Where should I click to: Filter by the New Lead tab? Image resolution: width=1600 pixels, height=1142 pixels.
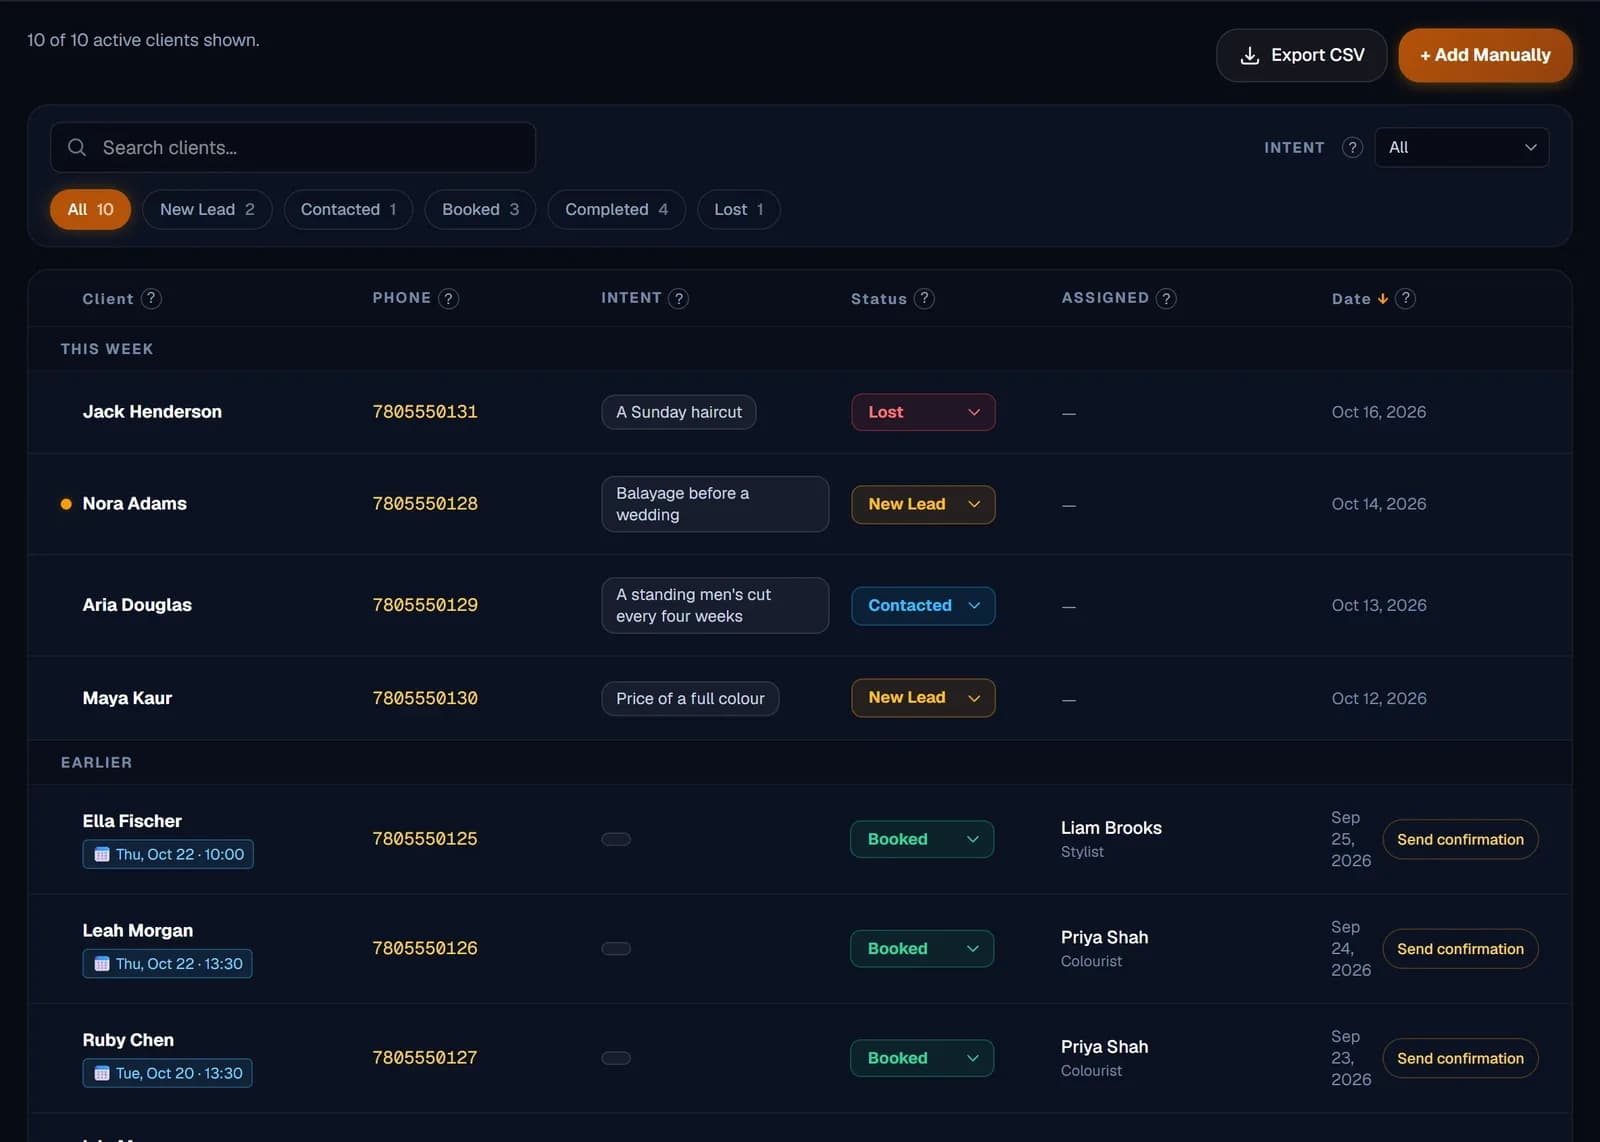[x=207, y=209]
